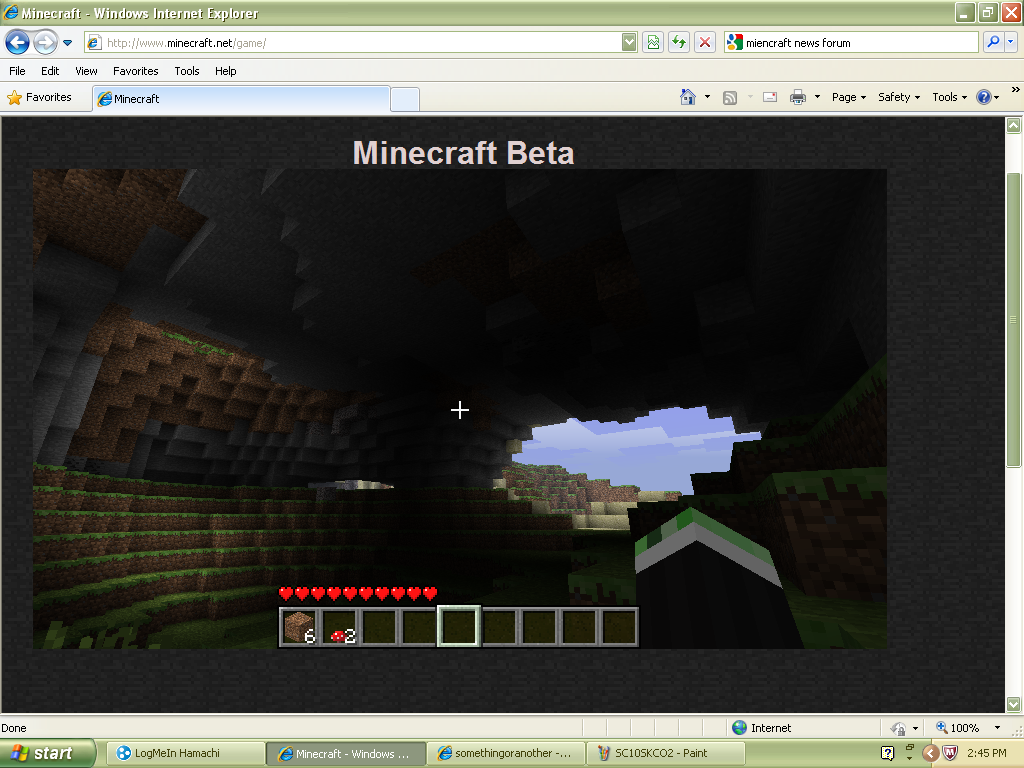Image resolution: width=1024 pixels, height=768 pixels.
Task: Expand the Print options dropdown arrow
Action: [817, 97]
